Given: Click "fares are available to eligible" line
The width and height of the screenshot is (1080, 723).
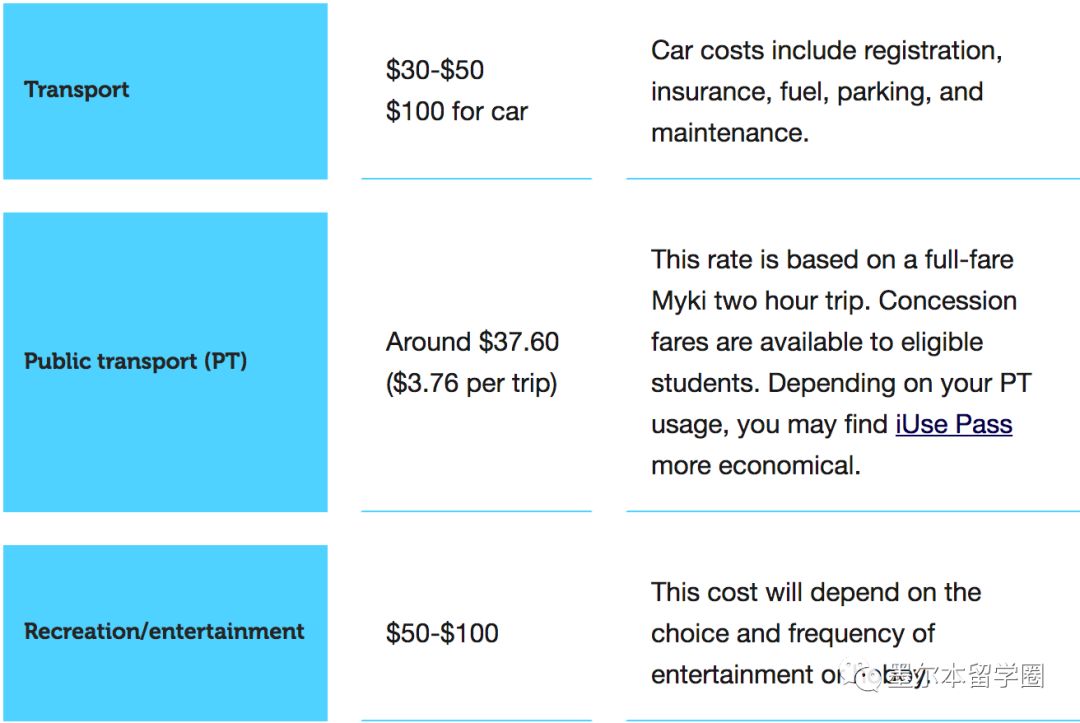Looking at the screenshot, I should tap(817, 342).
